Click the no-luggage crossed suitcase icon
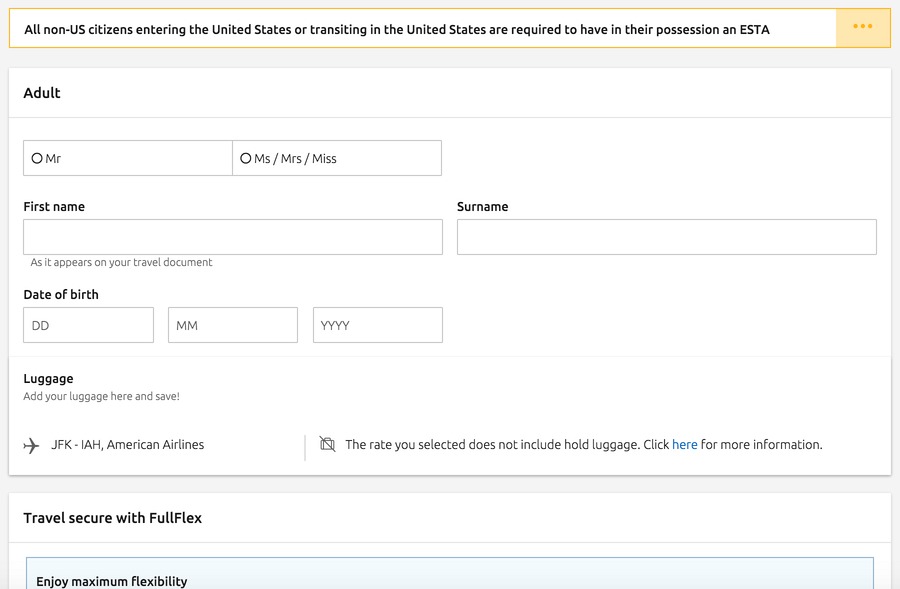The width and height of the screenshot is (900, 589). click(x=327, y=444)
